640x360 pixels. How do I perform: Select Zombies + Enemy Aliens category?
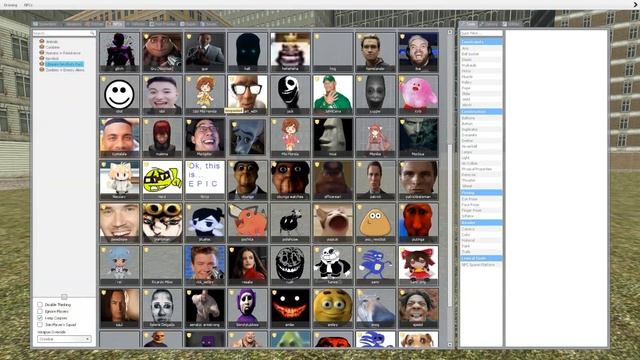pos(64,70)
